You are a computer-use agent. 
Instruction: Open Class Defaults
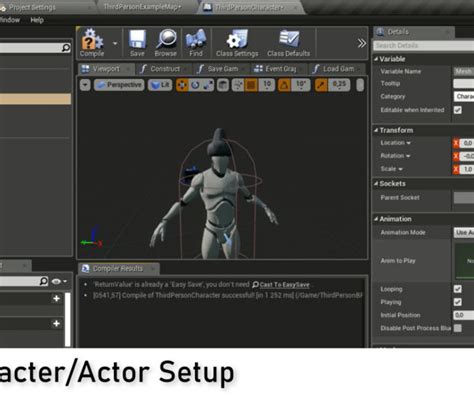click(x=288, y=43)
